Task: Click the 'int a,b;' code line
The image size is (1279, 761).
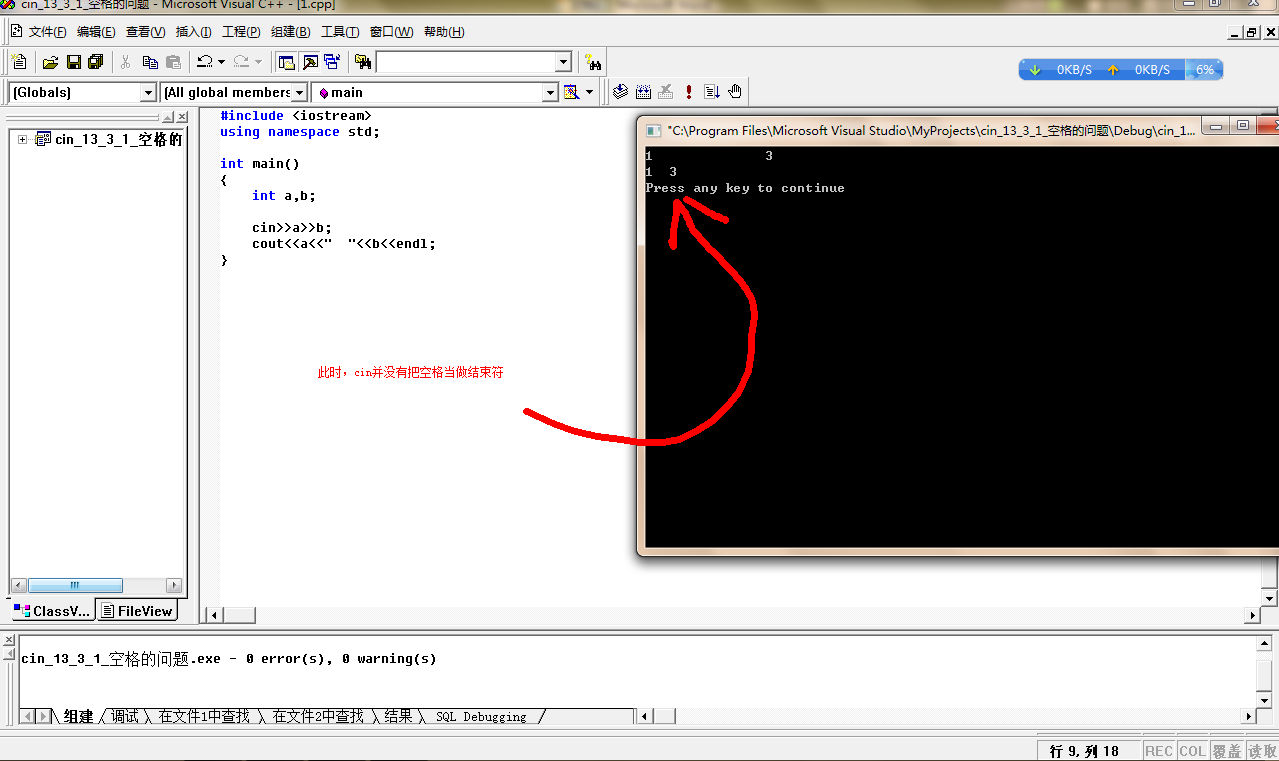Action: click(x=283, y=196)
